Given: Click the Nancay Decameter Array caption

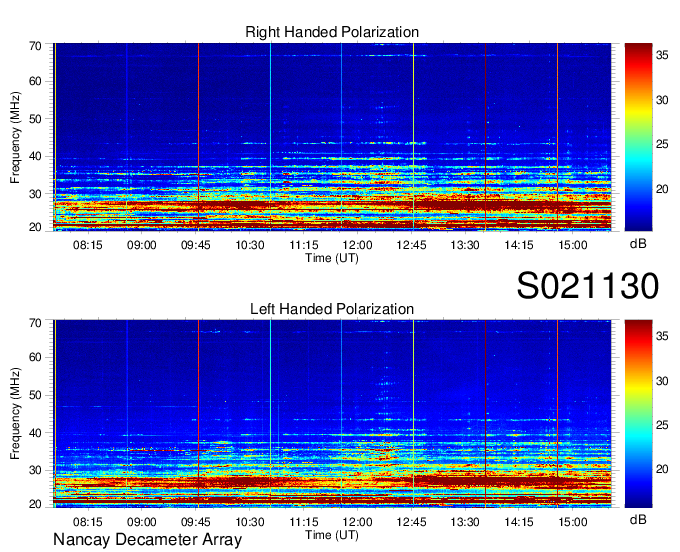Looking at the screenshot, I should pyautogui.click(x=147, y=540).
